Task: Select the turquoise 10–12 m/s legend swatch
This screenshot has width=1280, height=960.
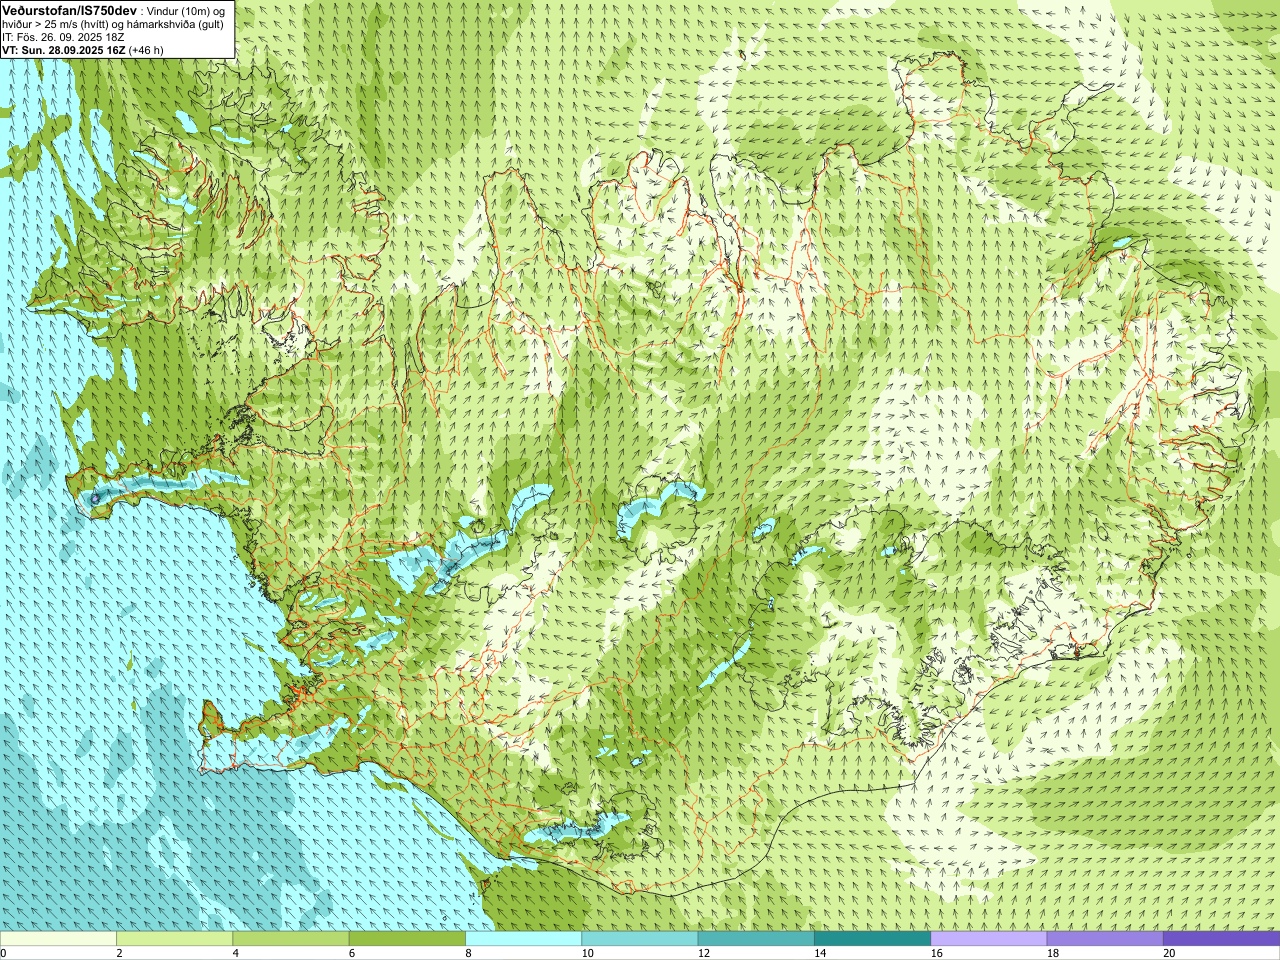Action: (639, 939)
